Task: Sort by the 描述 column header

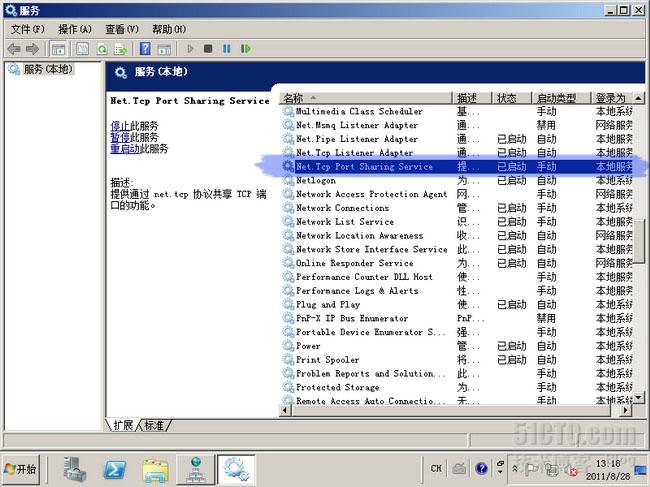Action: [x=471, y=98]
